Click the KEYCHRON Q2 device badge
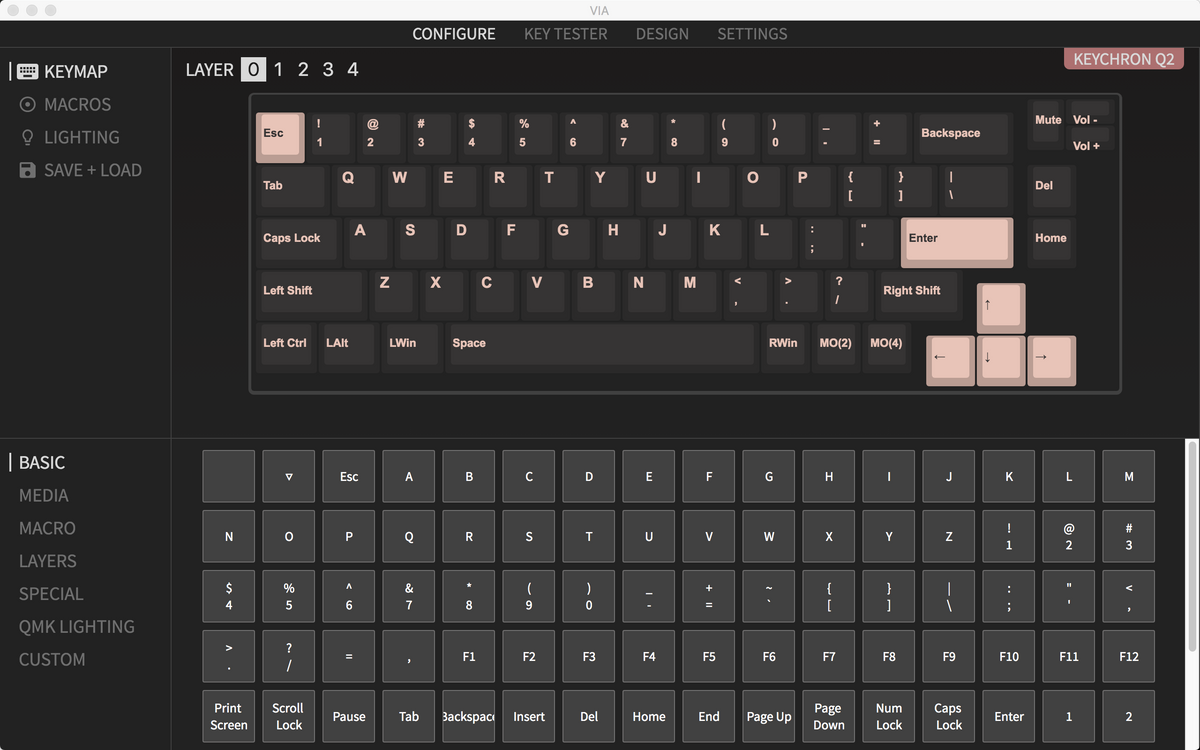This screenshot has height=750, width=1200. [1123, 58]
